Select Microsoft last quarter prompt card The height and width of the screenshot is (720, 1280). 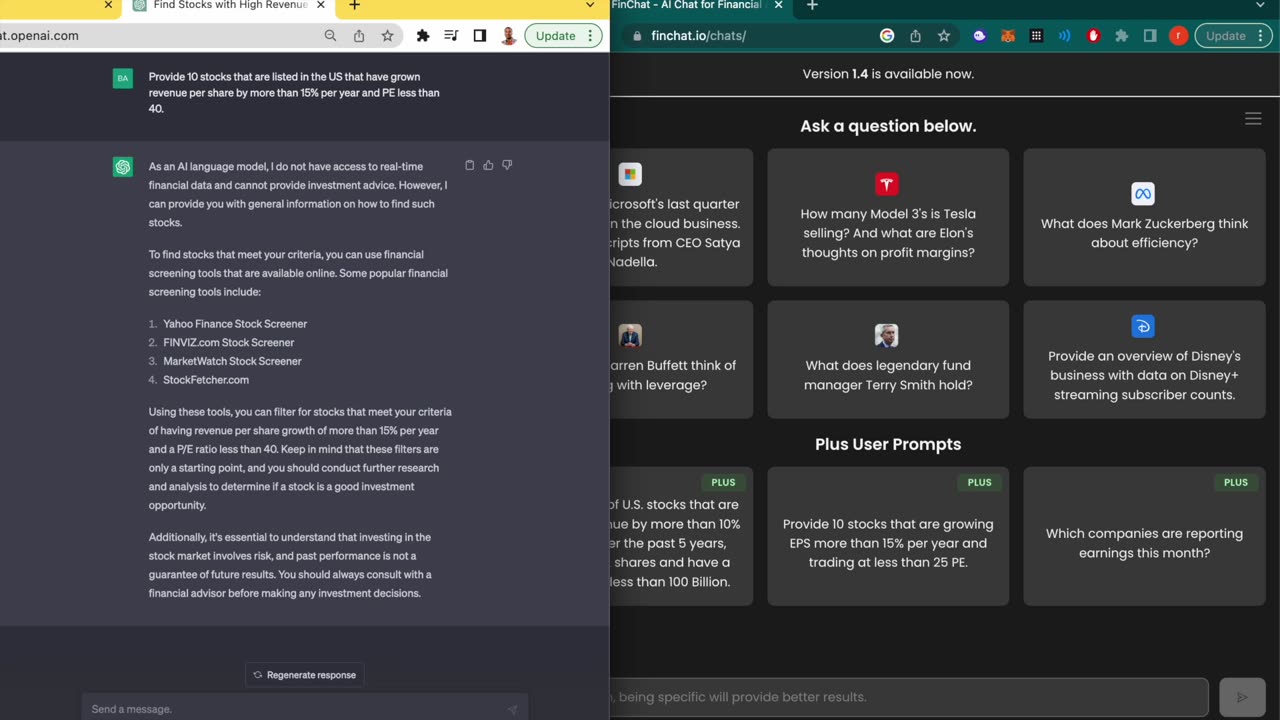pos(681,217)
